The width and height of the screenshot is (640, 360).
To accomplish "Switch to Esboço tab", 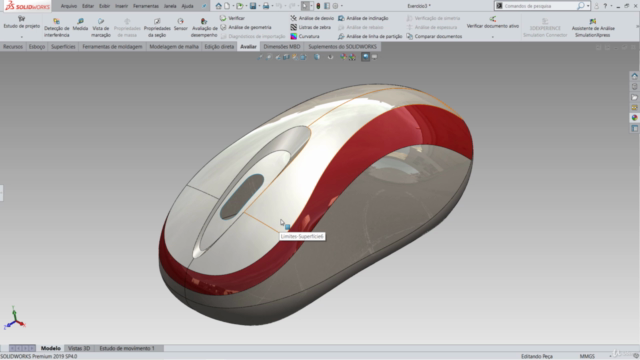I will pyautogui.click(x=37, y=47).
